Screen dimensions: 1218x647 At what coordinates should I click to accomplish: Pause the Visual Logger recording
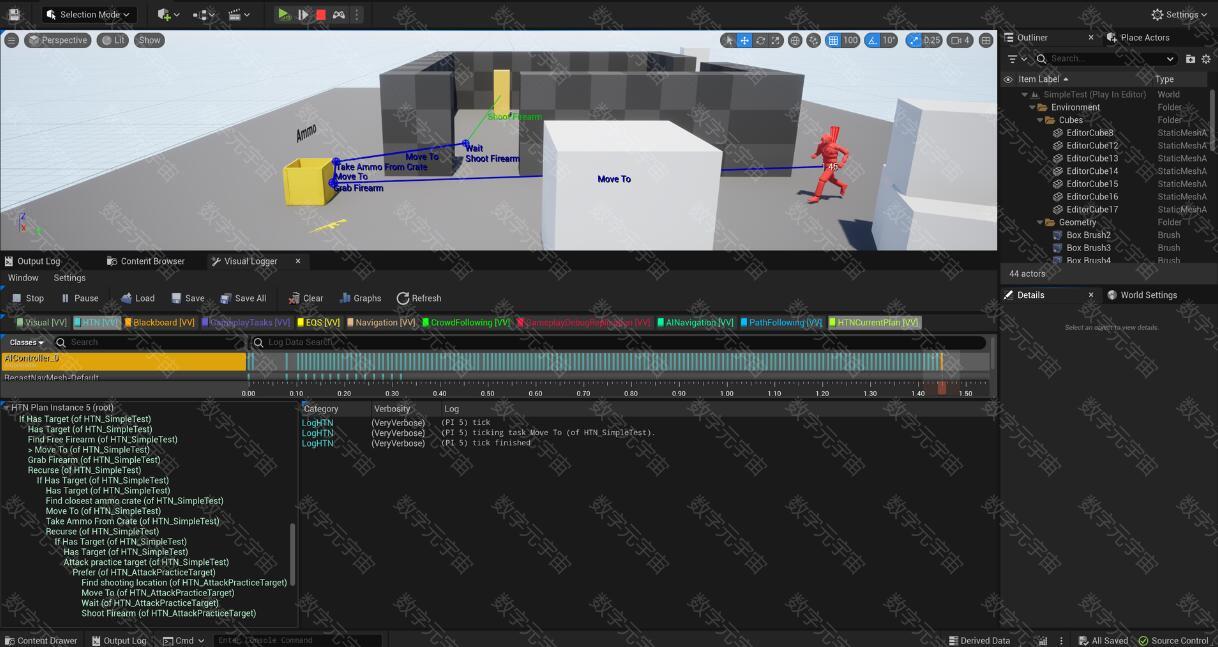pyautogui.click(x=79, y=298)
